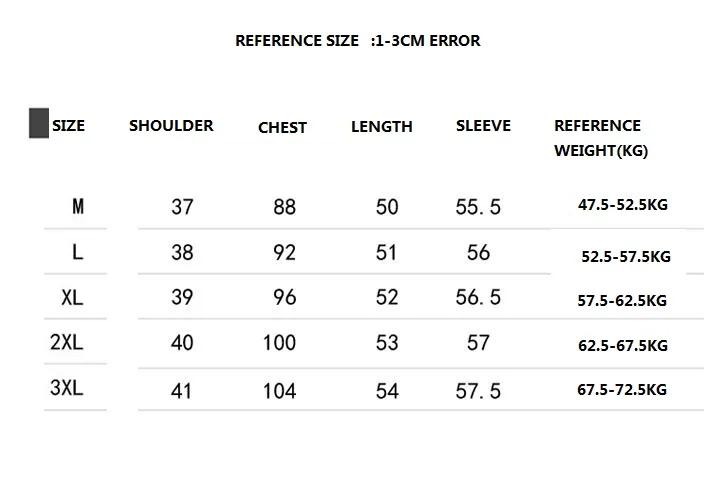Click the dark gray square beside SIZE
This screenshot has width=718, height=478.
pyautogui.click(x=39, y=123)
